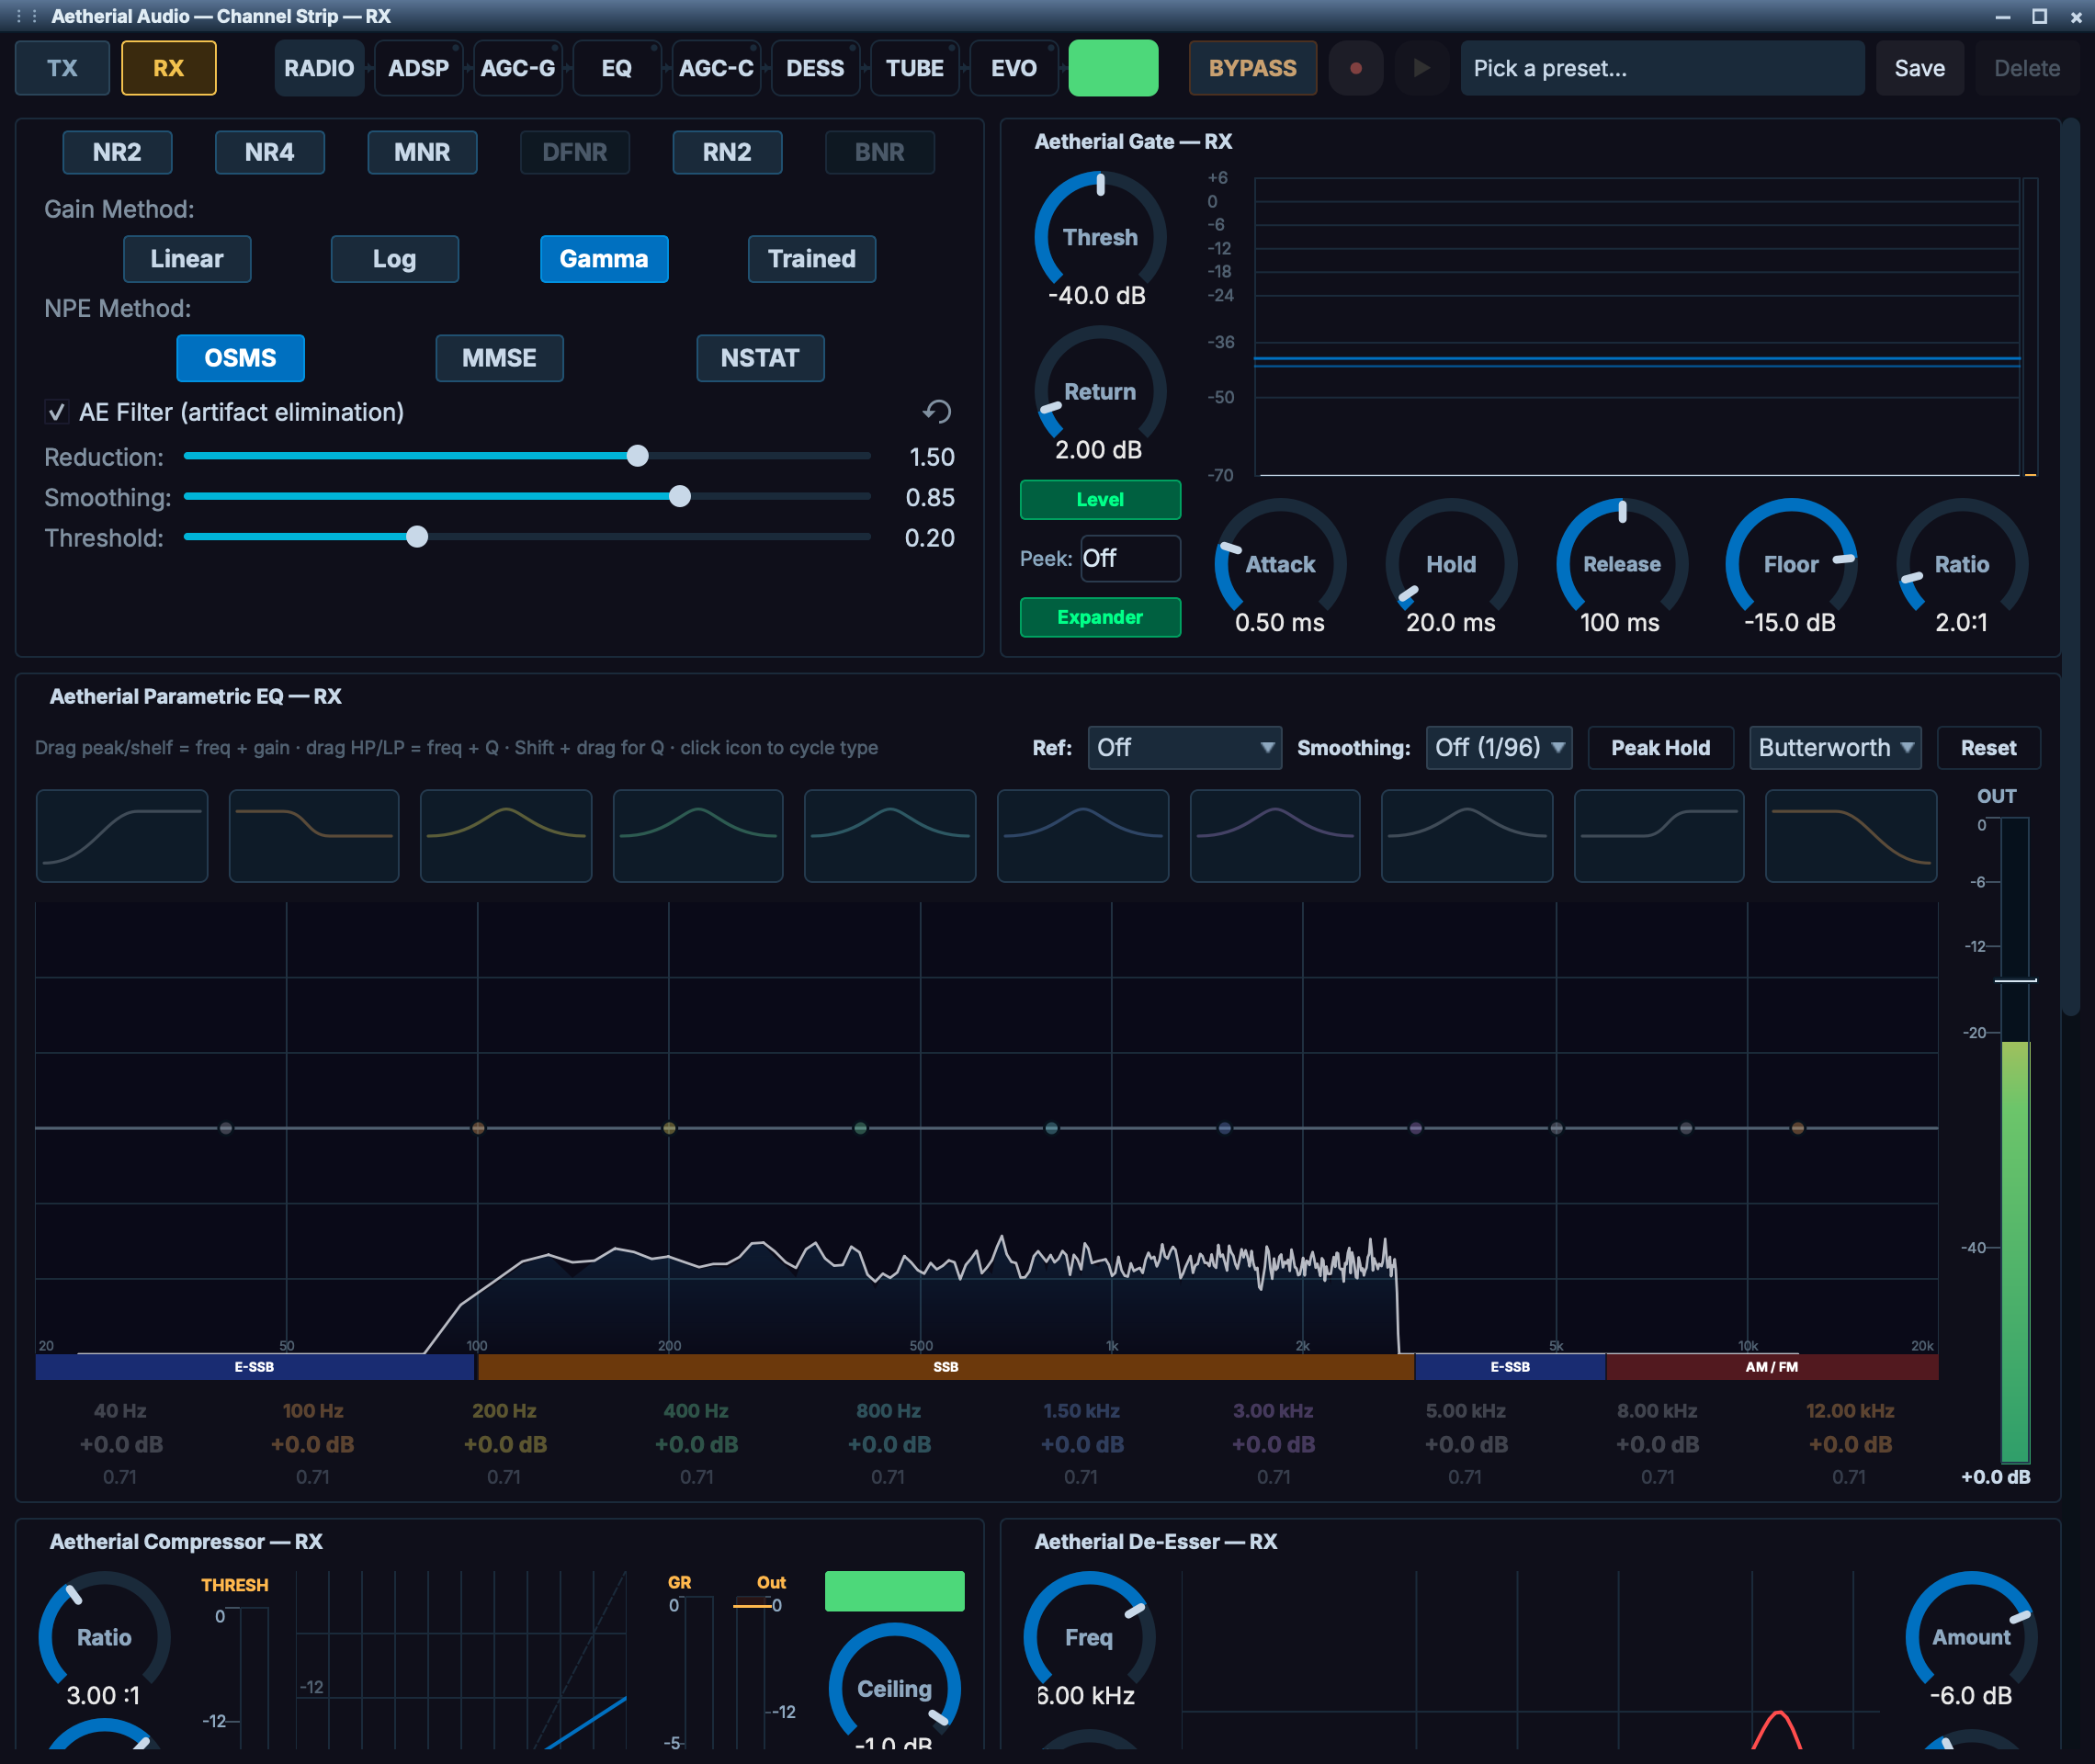The height and width of the screenshot is (1764, 2095).
Task: Click the 5.00 kHz peak band icon
Action: click(x=1467, y=836)
